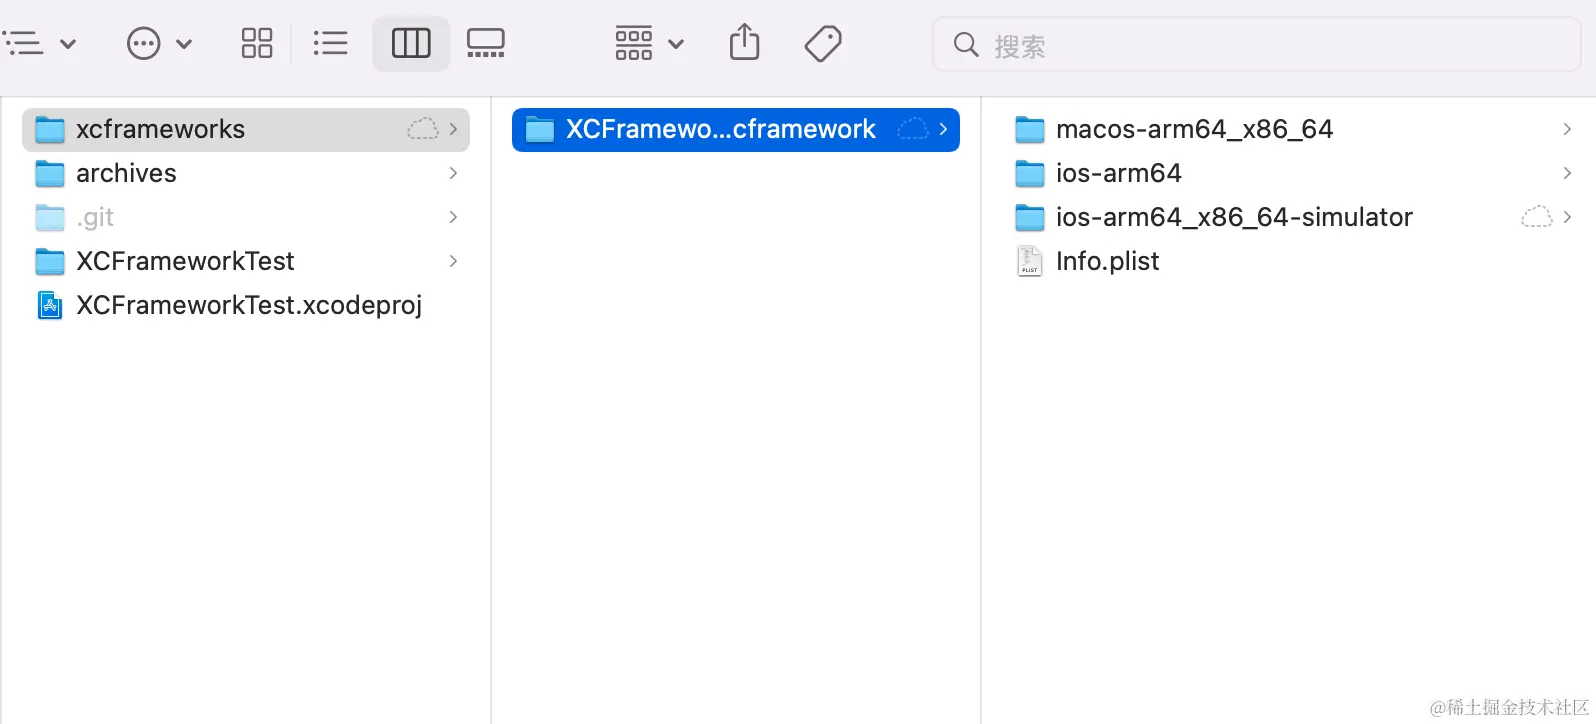
Task: Expand the ios-arm64 folder chevron
Action: [1567, 173]
